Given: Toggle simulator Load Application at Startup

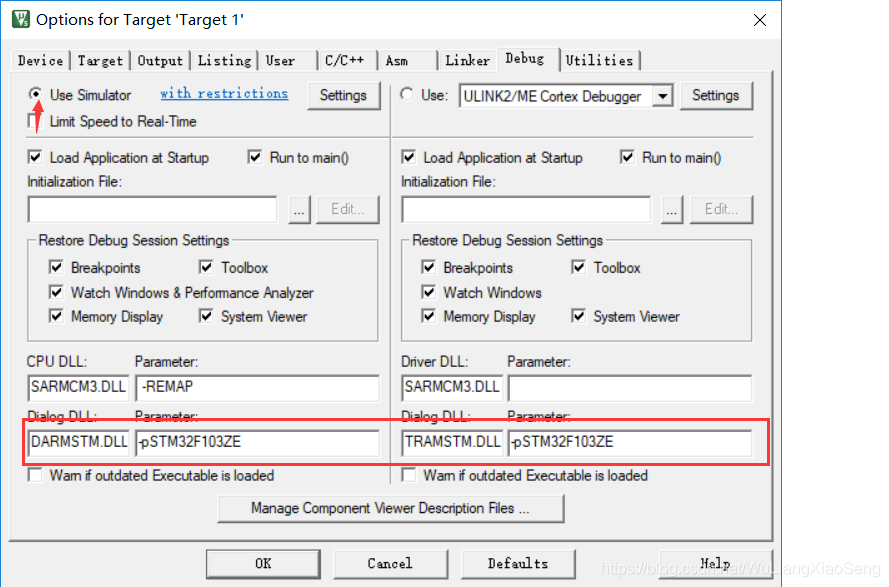Looking at the screenshot, I should pyautogui.click(x=35, y=157).
